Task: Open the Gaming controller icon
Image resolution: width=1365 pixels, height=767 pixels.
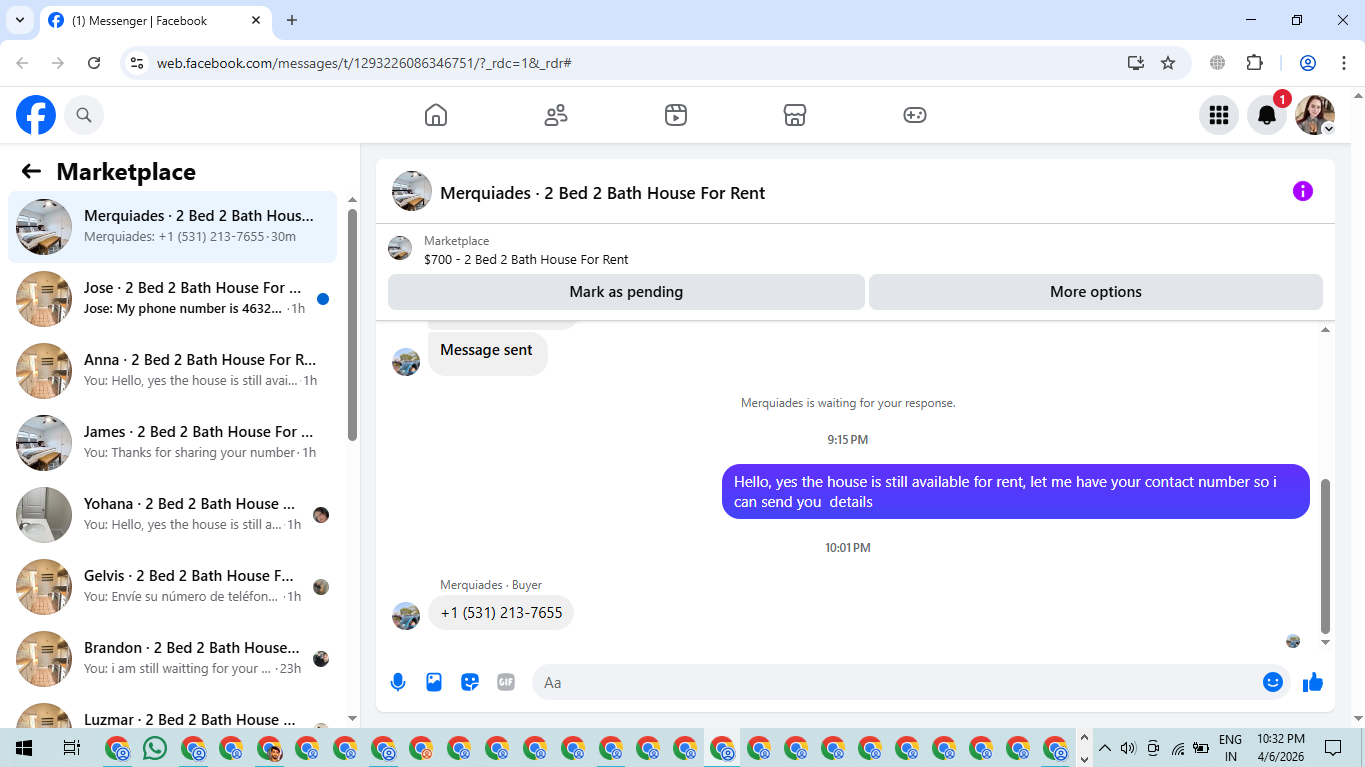Action: pyautogui.click(x=915, y=115)
